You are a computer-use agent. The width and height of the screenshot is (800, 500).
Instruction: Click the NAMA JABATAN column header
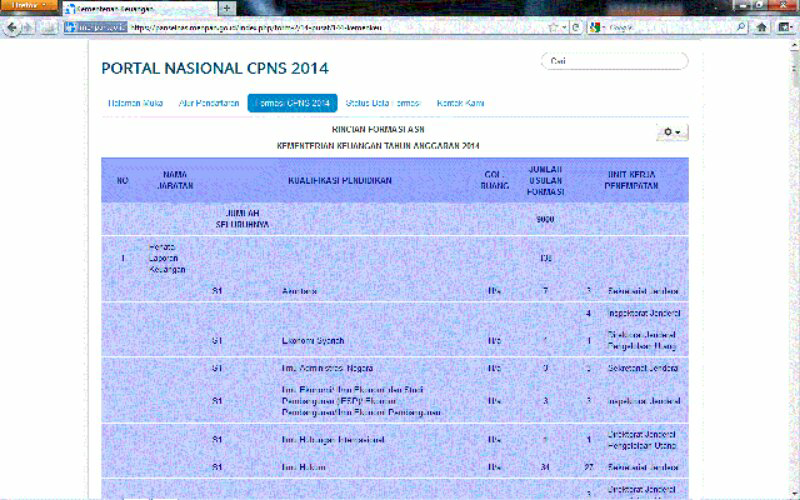(175, 180)
